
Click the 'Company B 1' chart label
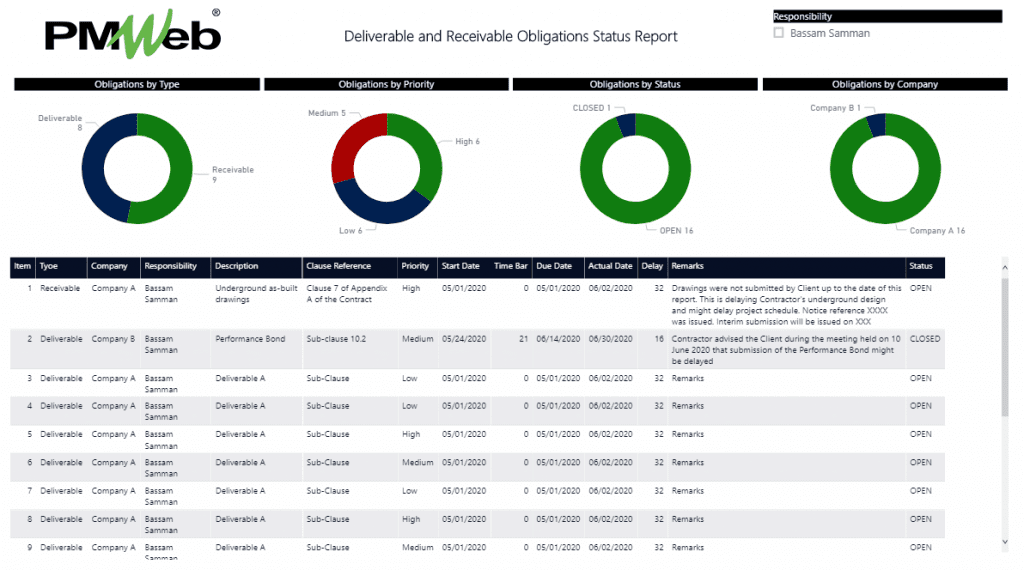[835, 108]
